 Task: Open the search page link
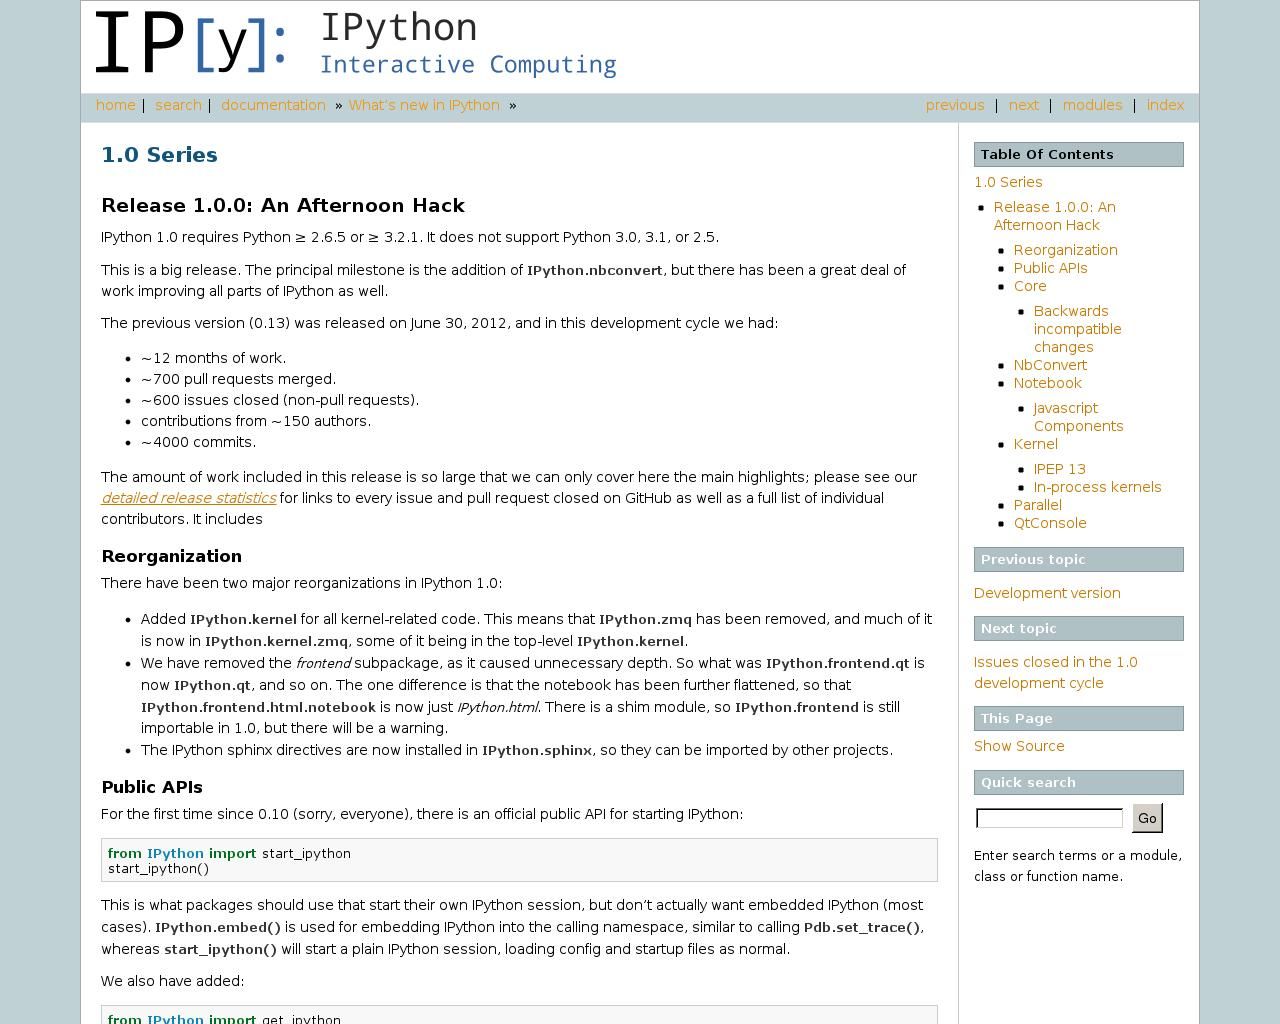tap(178, 105)
